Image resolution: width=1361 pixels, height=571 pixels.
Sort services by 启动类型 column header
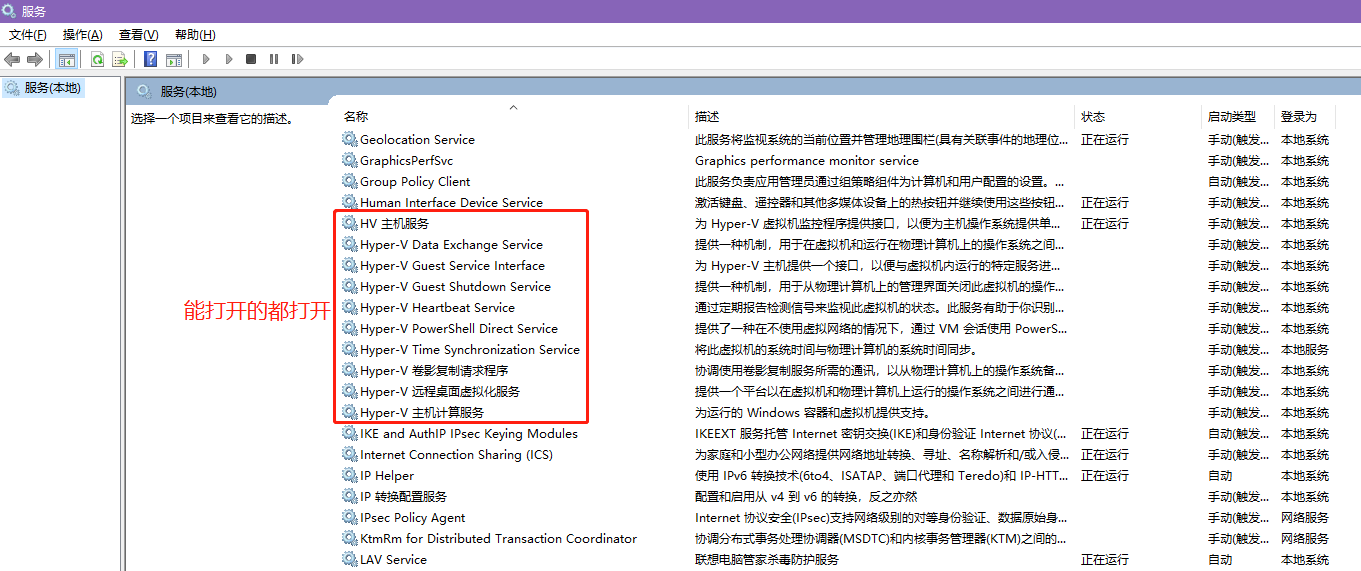click(1231, 117)
